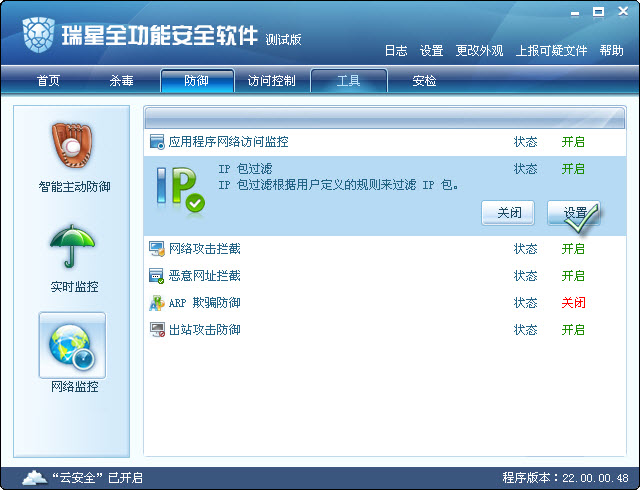Click the 程序版本 22.00.00.48 text
The height and width of the screenshot is (490, 640).
point(565,477)
